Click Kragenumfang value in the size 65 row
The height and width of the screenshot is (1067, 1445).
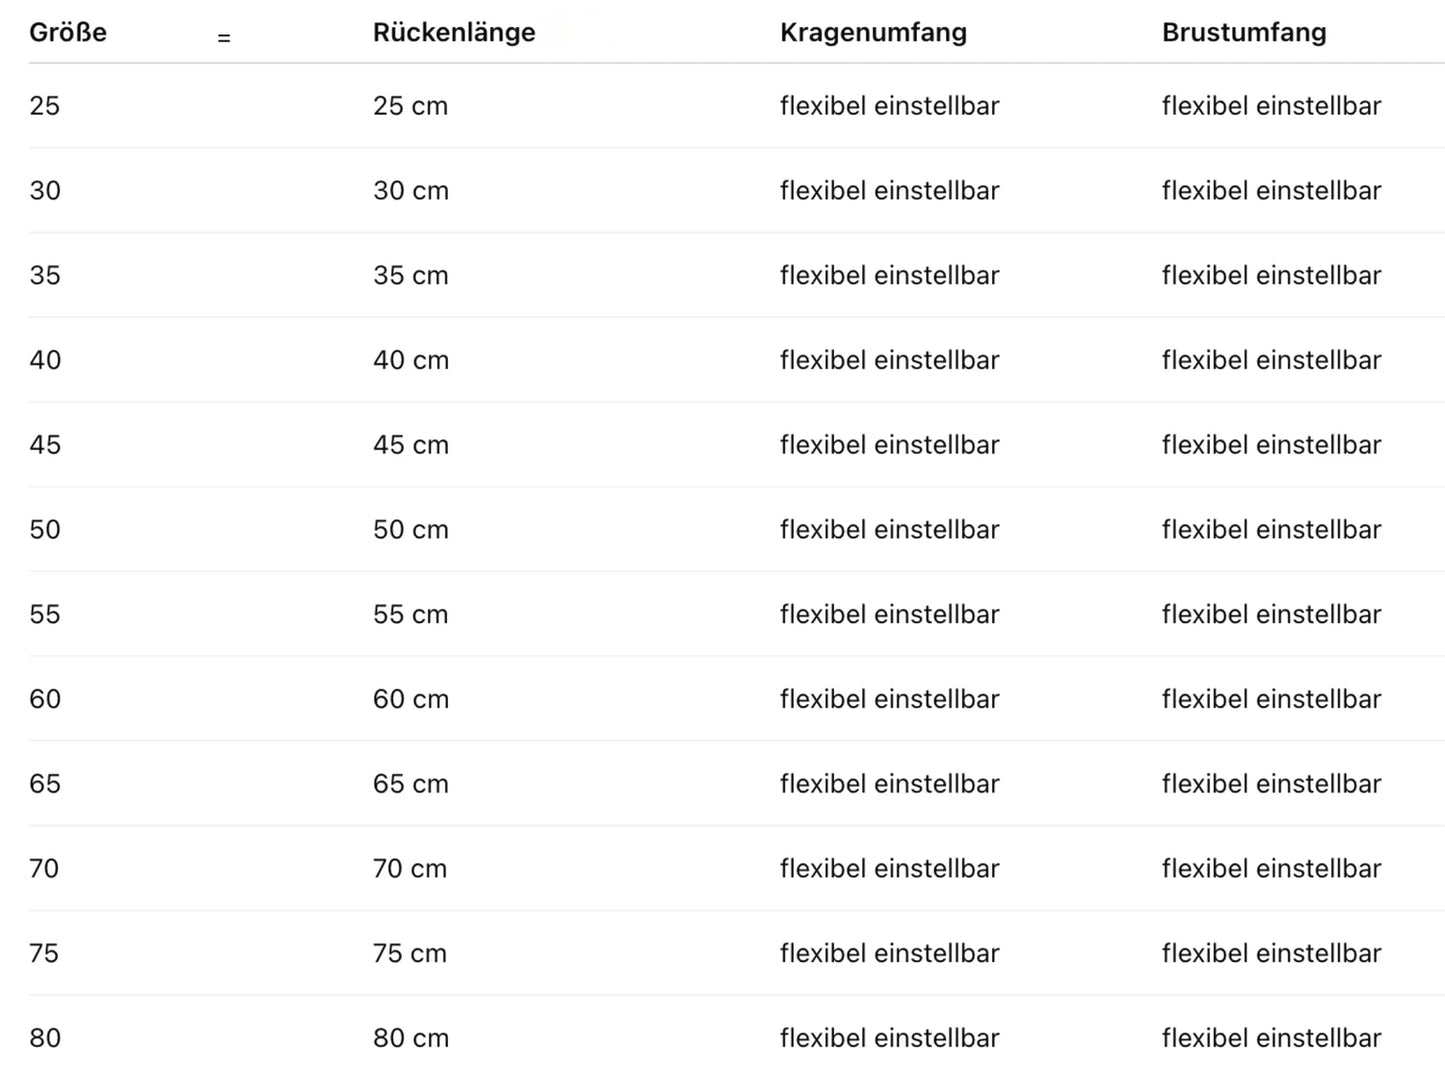click(889, 784)
